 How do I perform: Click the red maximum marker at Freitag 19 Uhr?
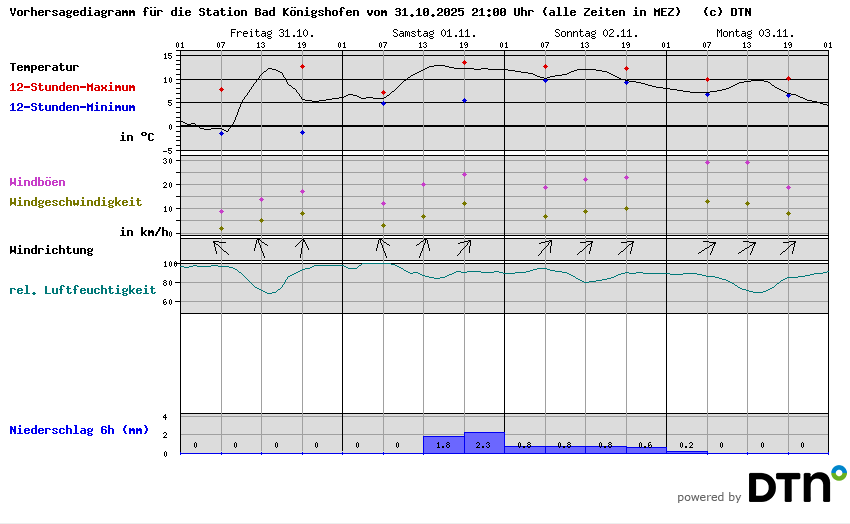coord(302,67)
